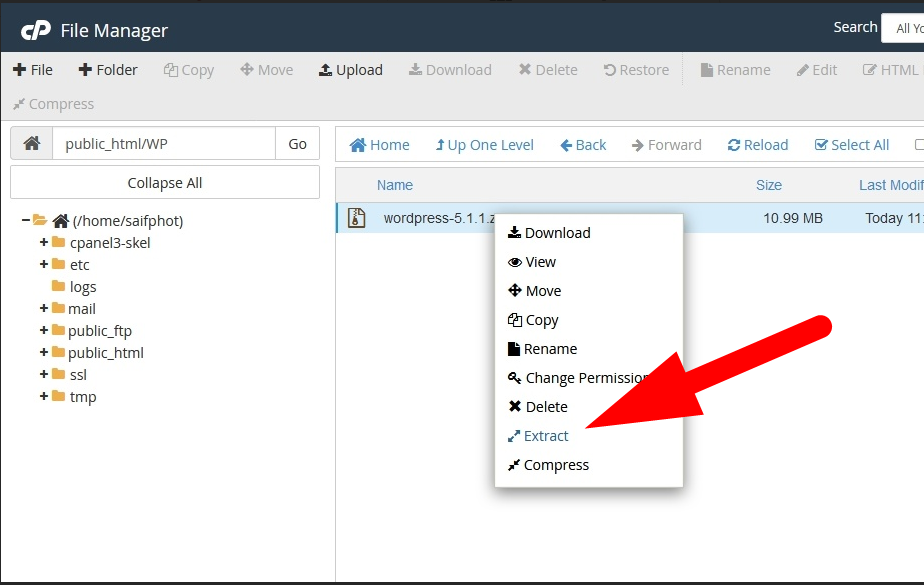Create a new folder with +Folder
The height and width of the screenshot is (585, 924).
[108, 70]
